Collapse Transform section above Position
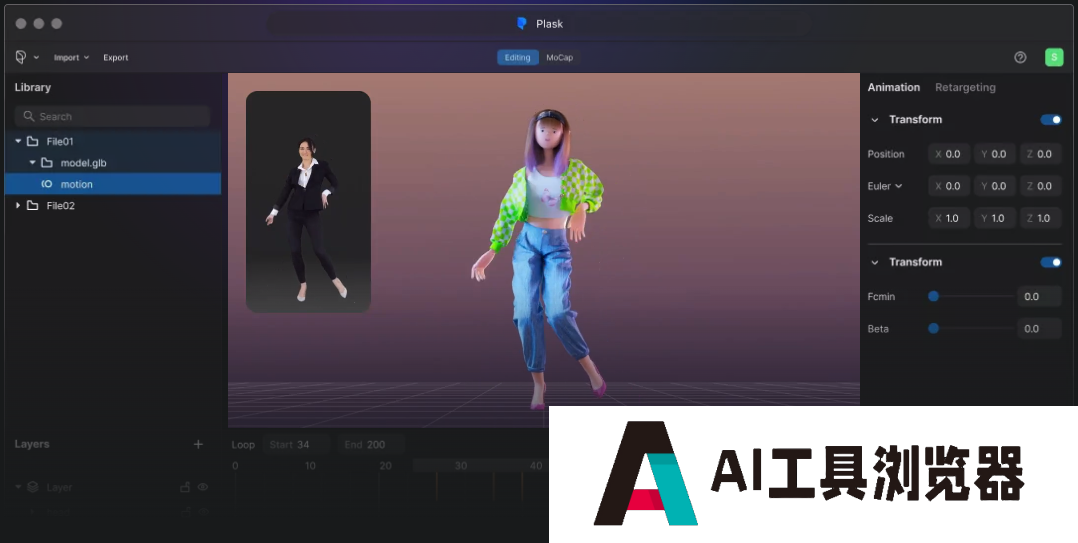The image size is (1078, 543). pos(874,120)
